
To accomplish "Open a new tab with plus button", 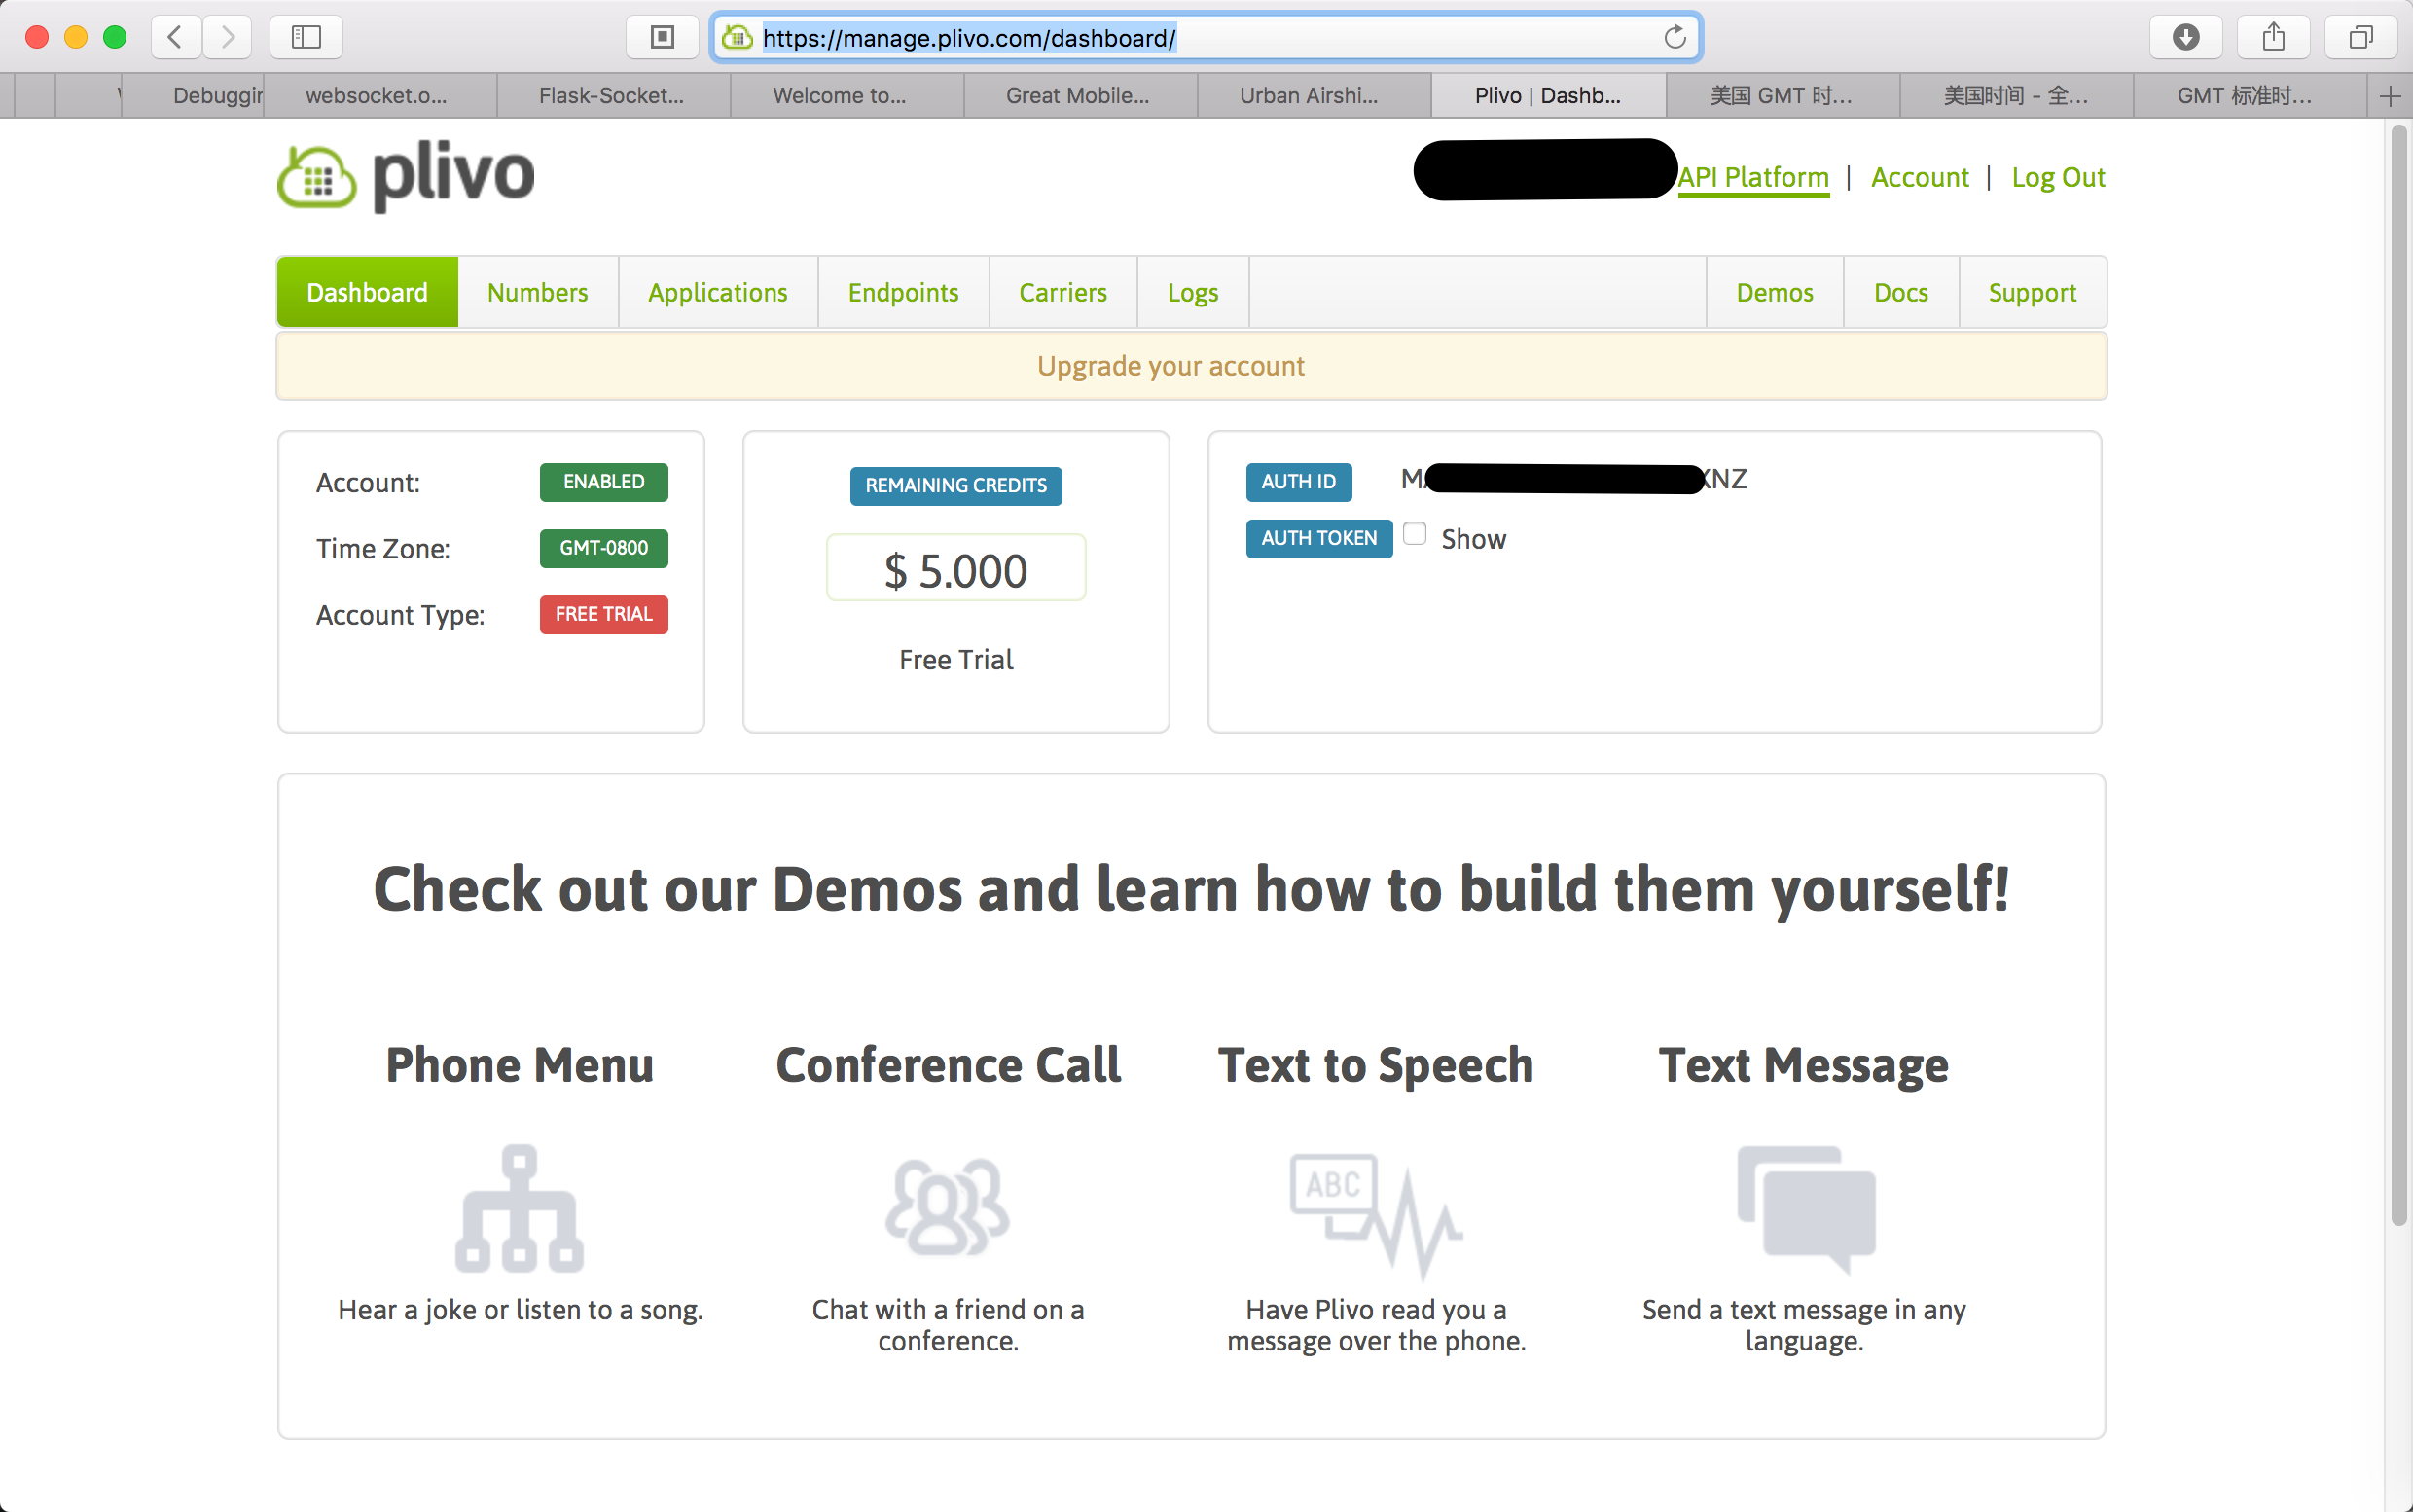I will point(2390,96).
